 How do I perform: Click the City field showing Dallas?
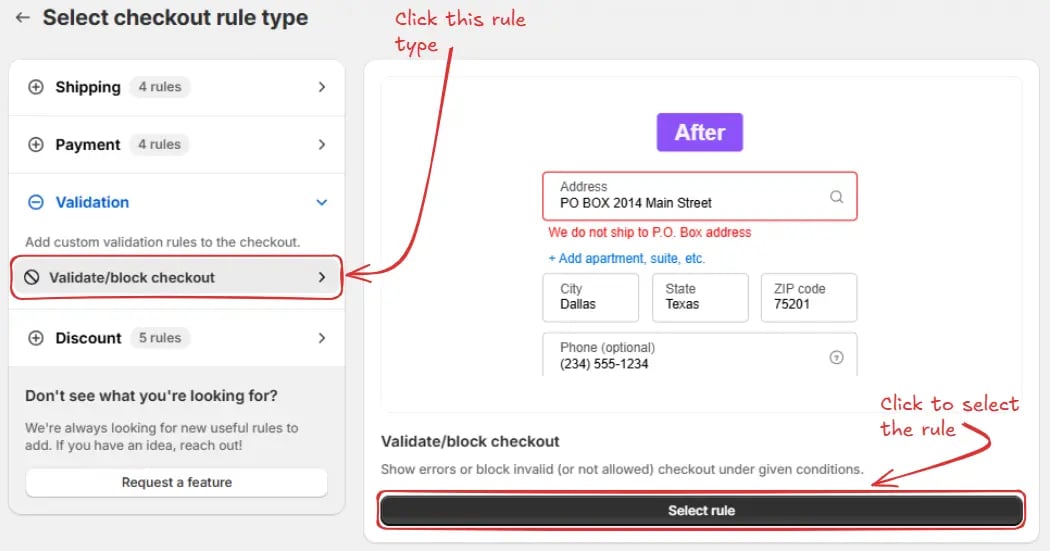click(x=591, y=297)
